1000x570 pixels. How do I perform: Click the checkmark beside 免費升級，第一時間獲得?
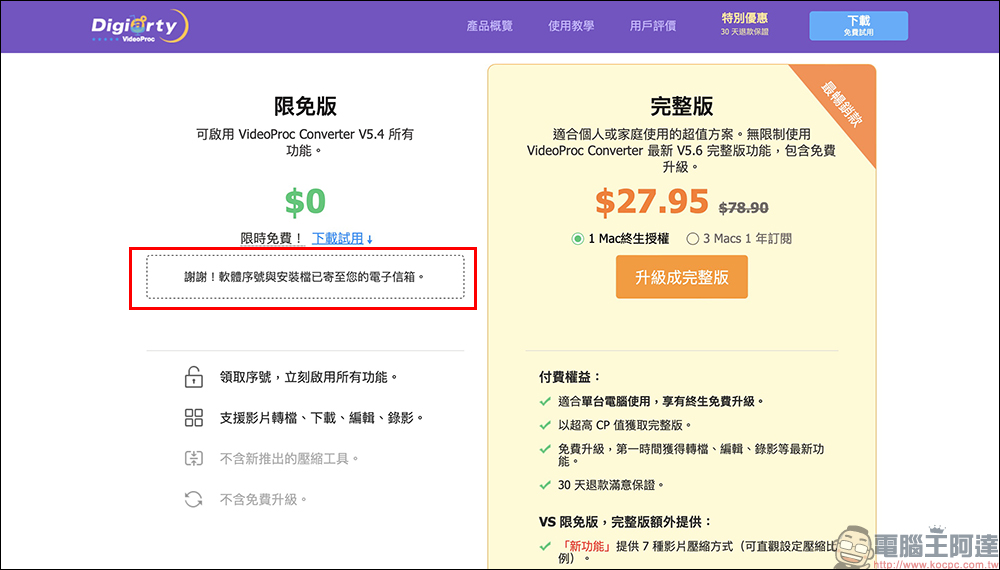545,449
